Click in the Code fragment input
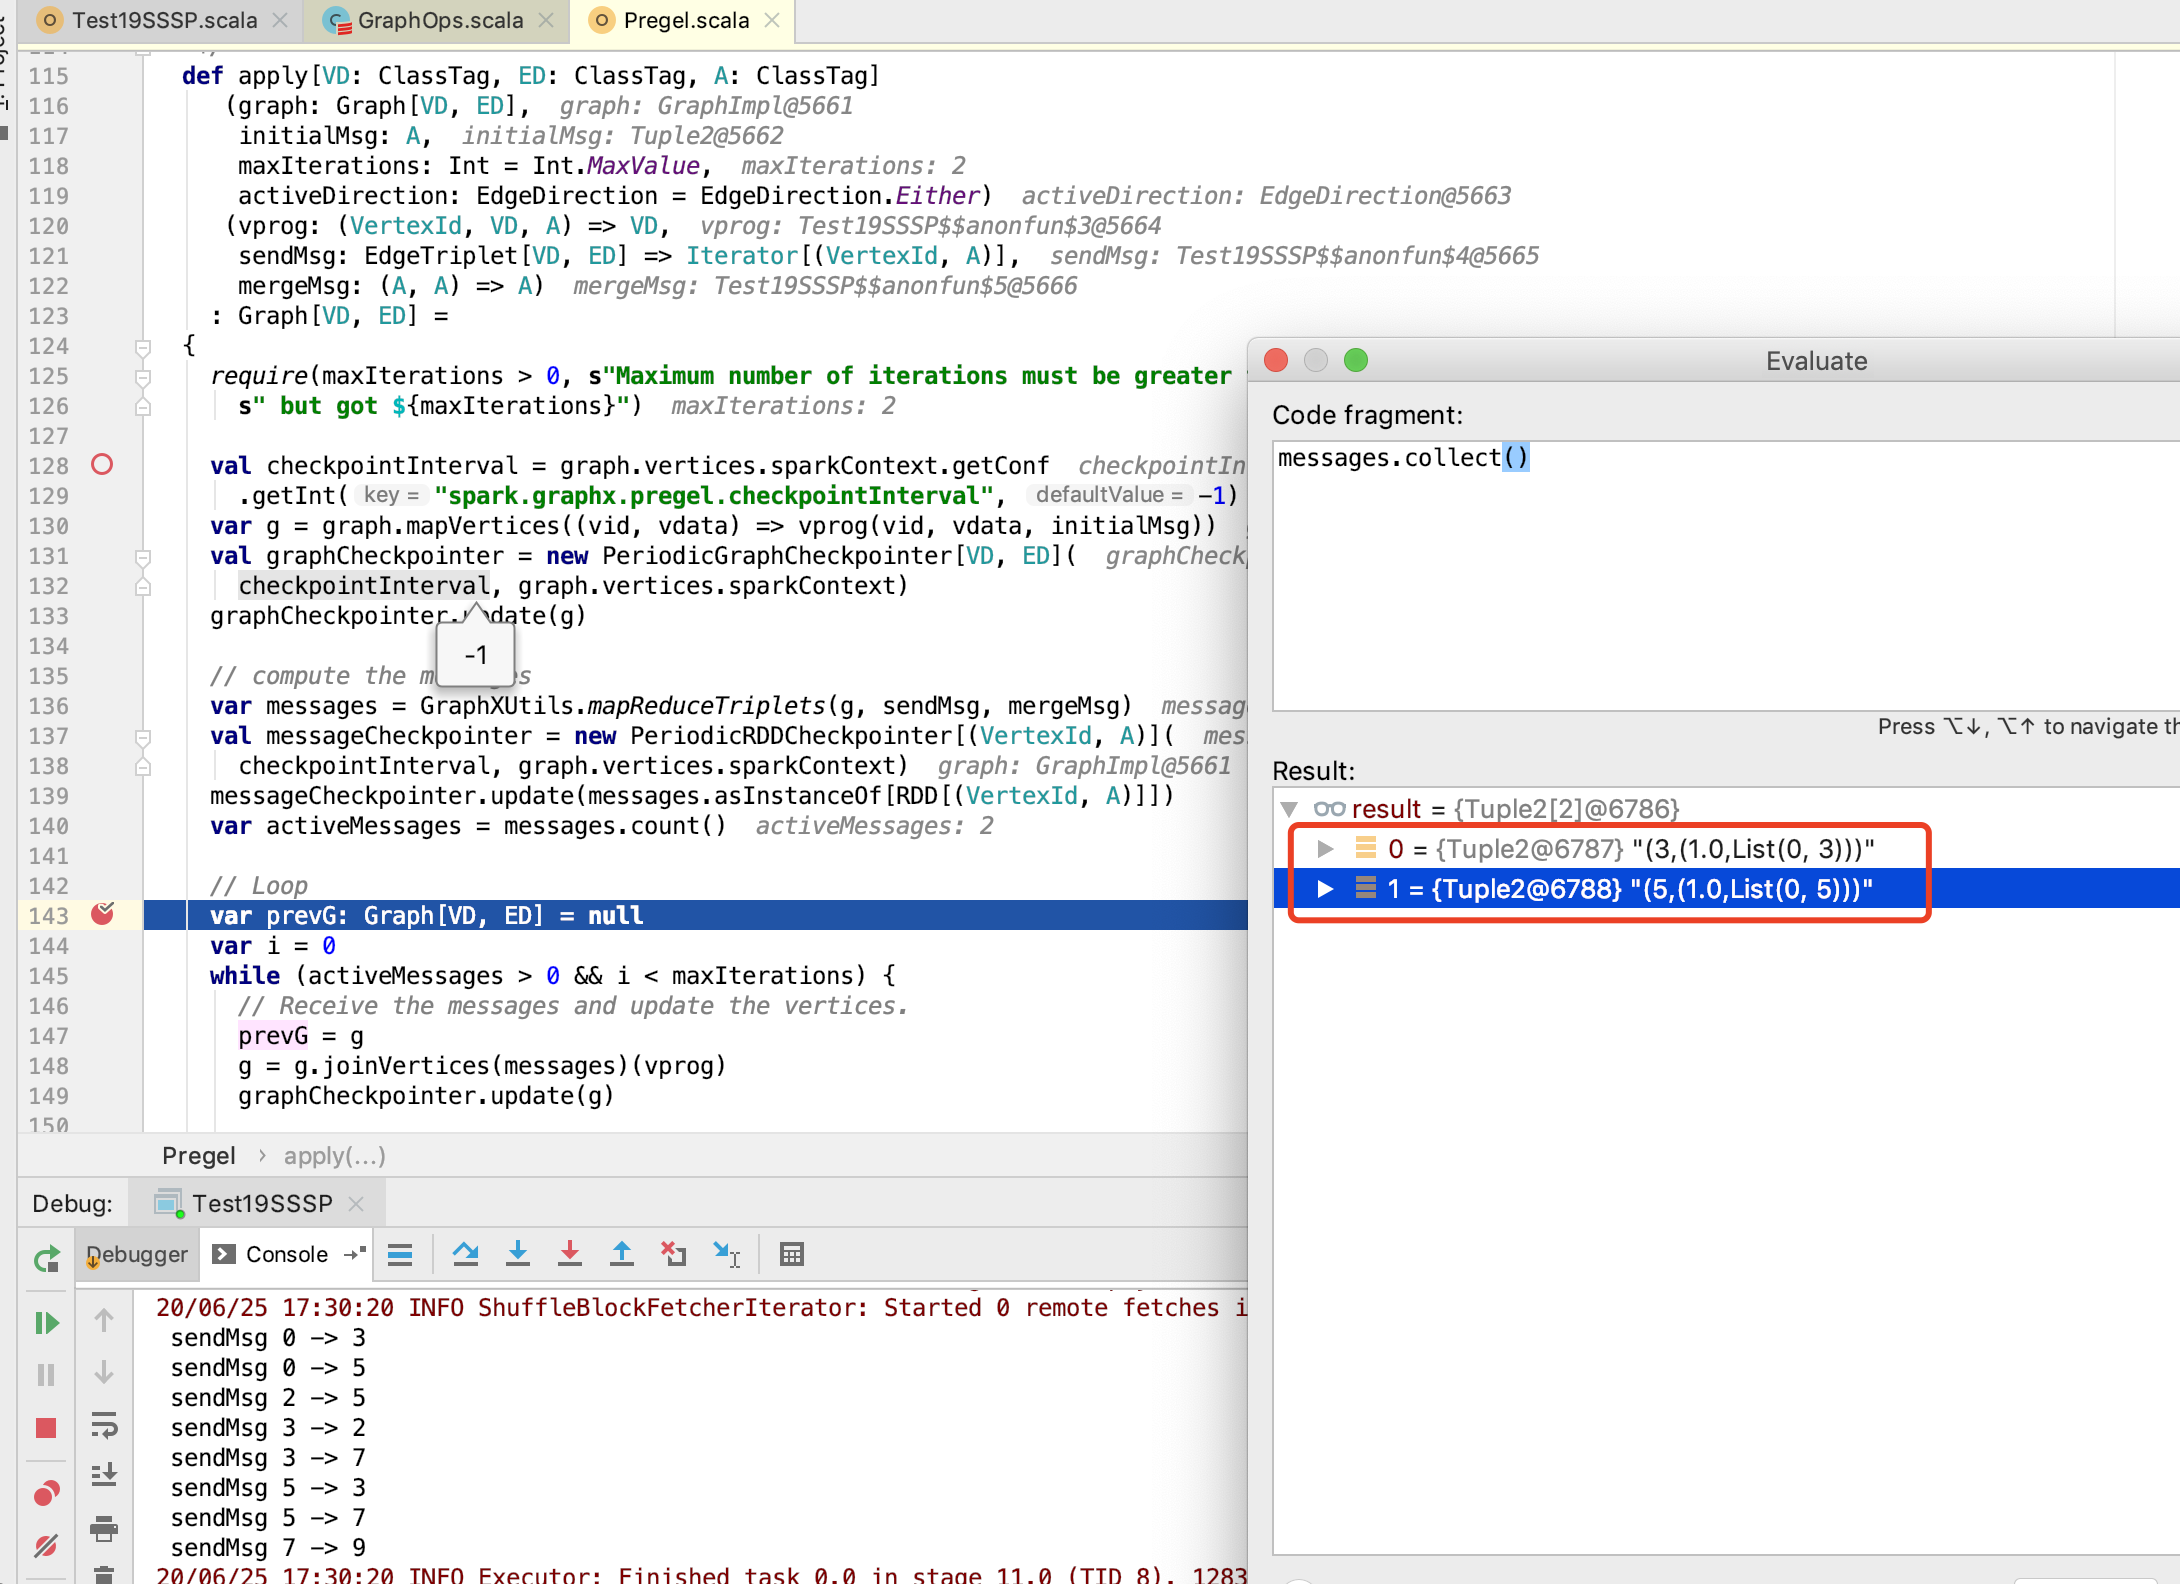2180x1584 pixels. [x=1726, y=576]
